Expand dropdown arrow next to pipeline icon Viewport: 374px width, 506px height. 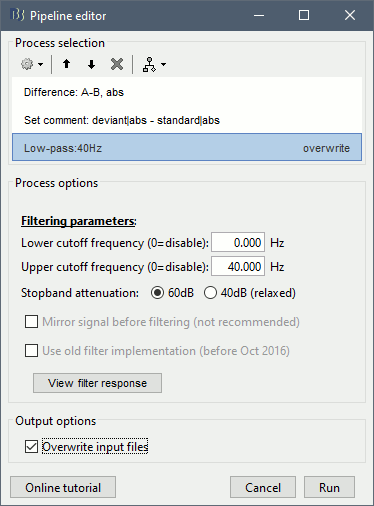163,64
